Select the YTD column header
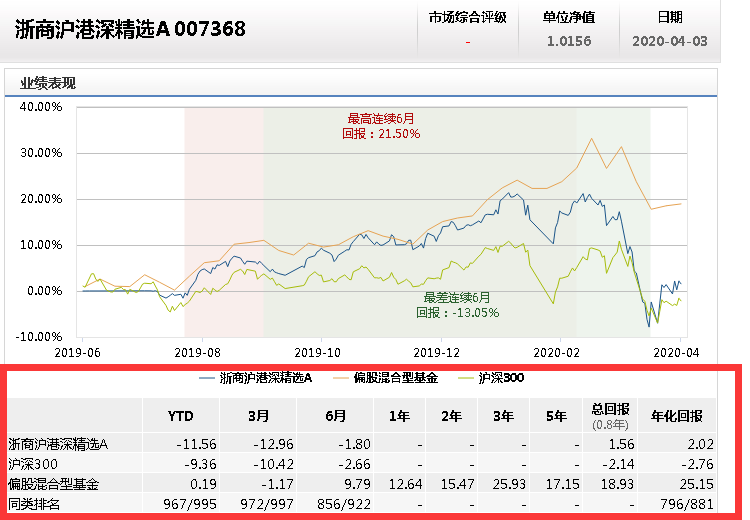The image size is (750, 520). coord(180,416)
